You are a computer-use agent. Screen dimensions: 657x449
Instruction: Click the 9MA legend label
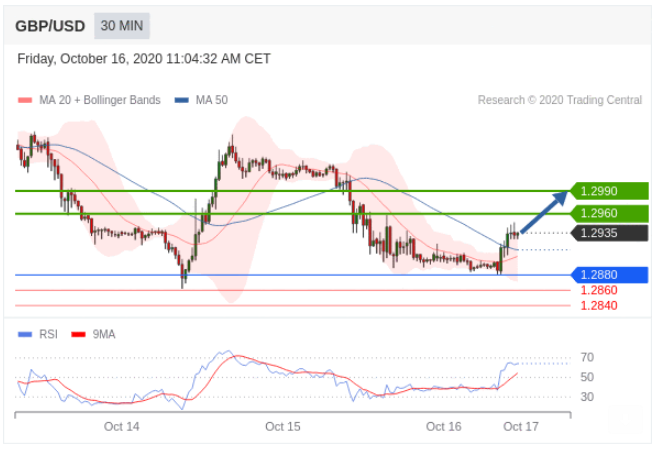[103, 334]
